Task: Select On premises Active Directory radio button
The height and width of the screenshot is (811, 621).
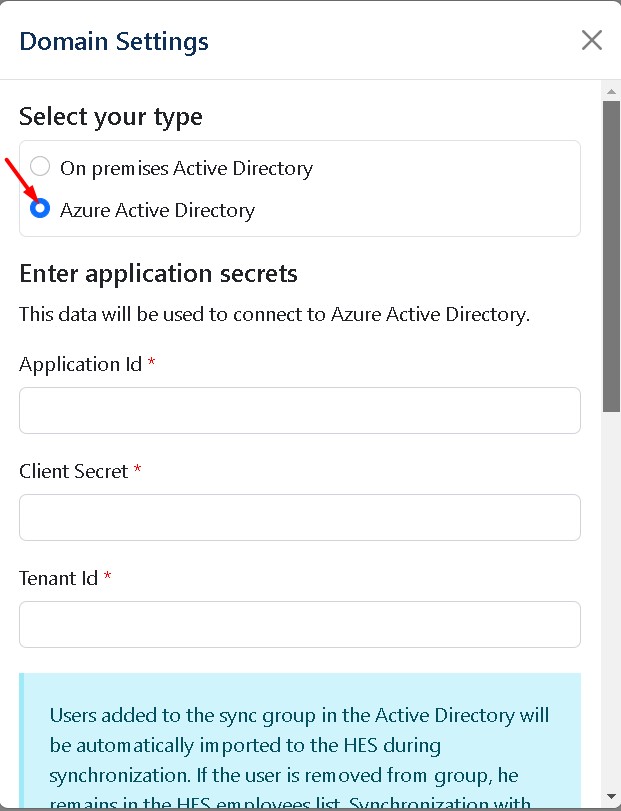Action: pos(40,167)
